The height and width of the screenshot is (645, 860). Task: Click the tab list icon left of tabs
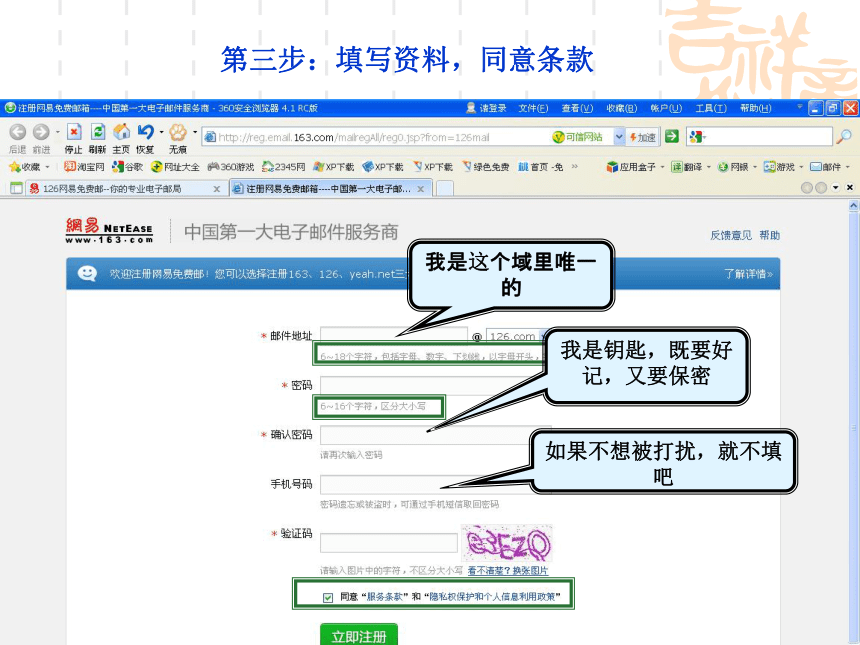(16, 188)
